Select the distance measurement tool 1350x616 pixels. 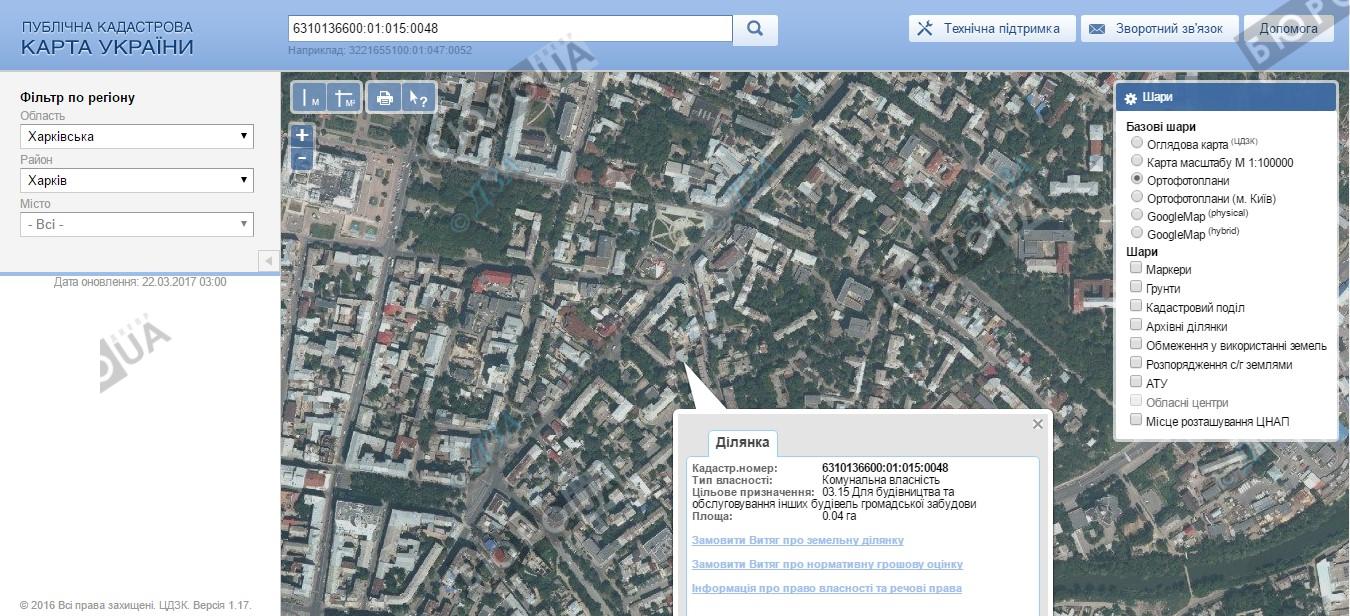(310, 98)
